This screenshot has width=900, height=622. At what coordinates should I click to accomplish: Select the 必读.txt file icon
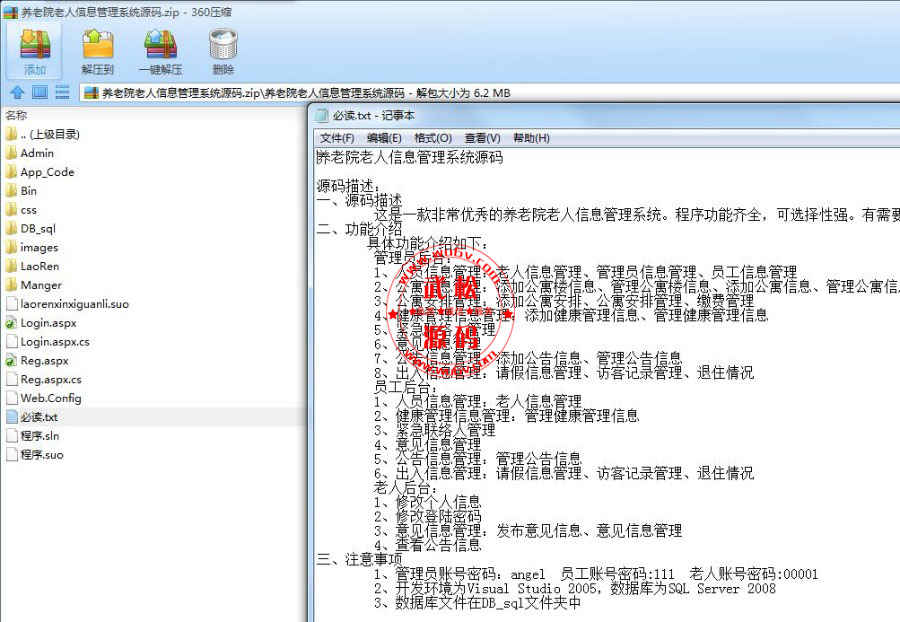pyautogui.click(x=11, y=417)
